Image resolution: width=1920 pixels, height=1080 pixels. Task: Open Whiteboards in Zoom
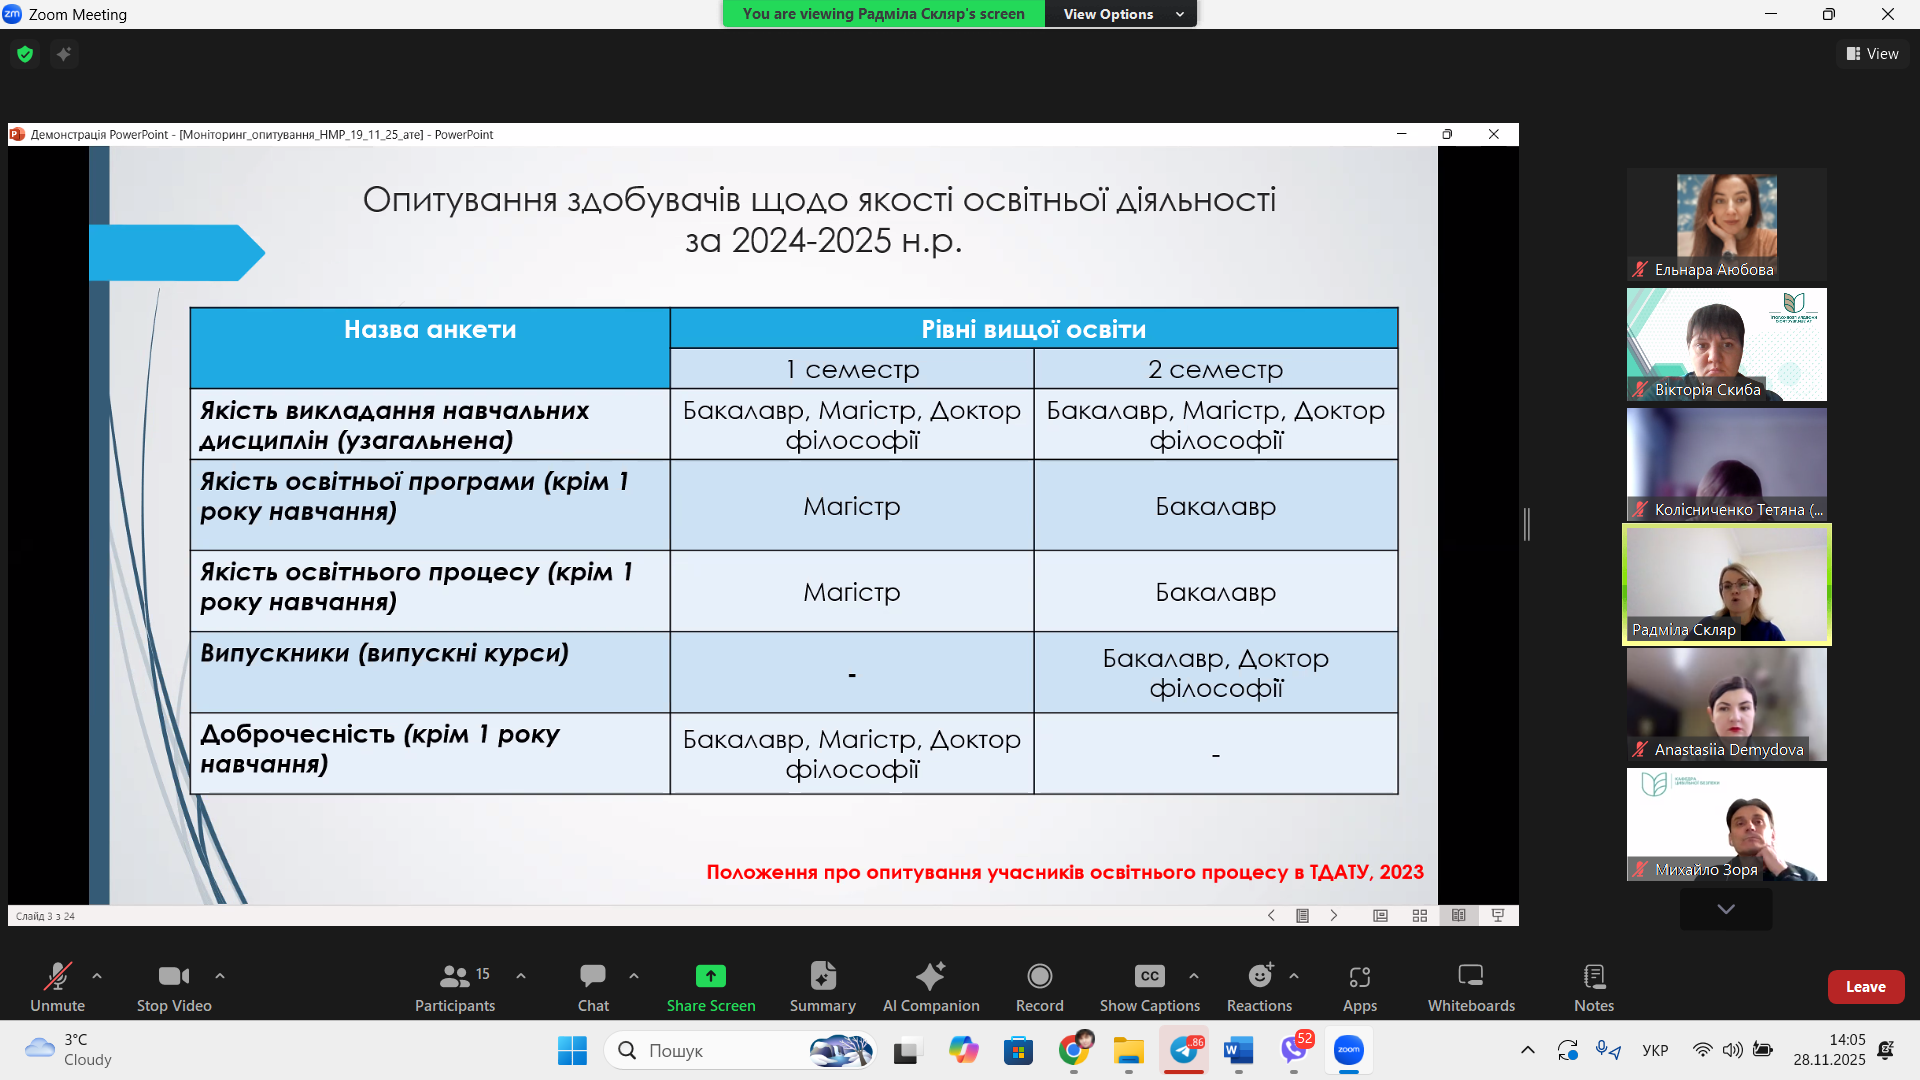1469,986
